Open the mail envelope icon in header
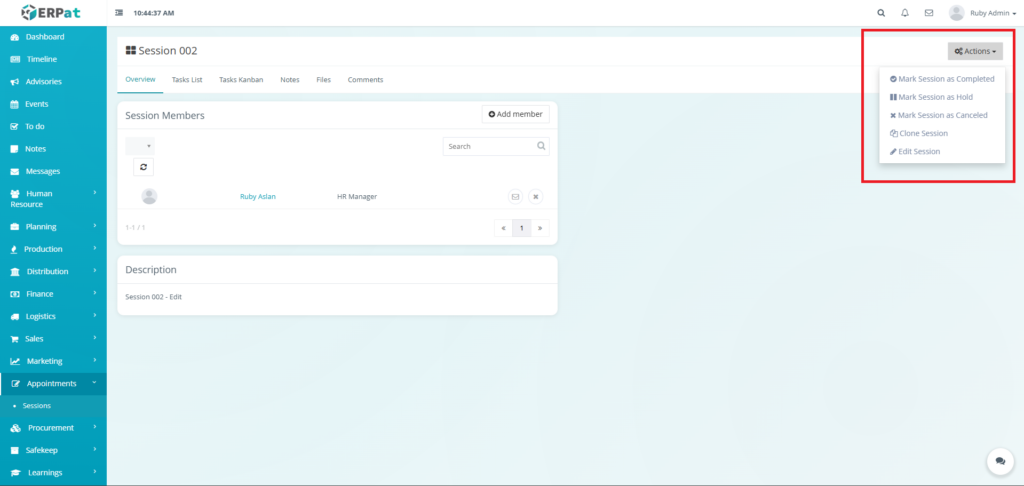 (929, 13)
